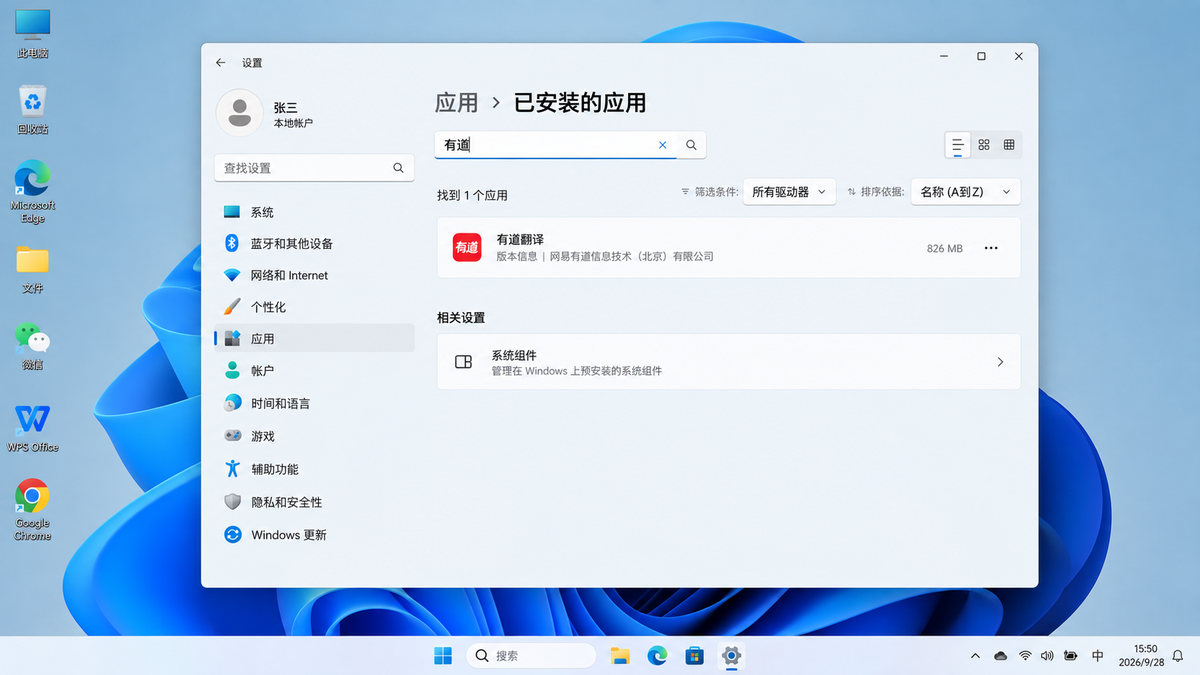Image resolution: width=1200 pixels, height=675 pixels.
Task: Open 辅助功能 settings page
Action: [x=314, y=469]
